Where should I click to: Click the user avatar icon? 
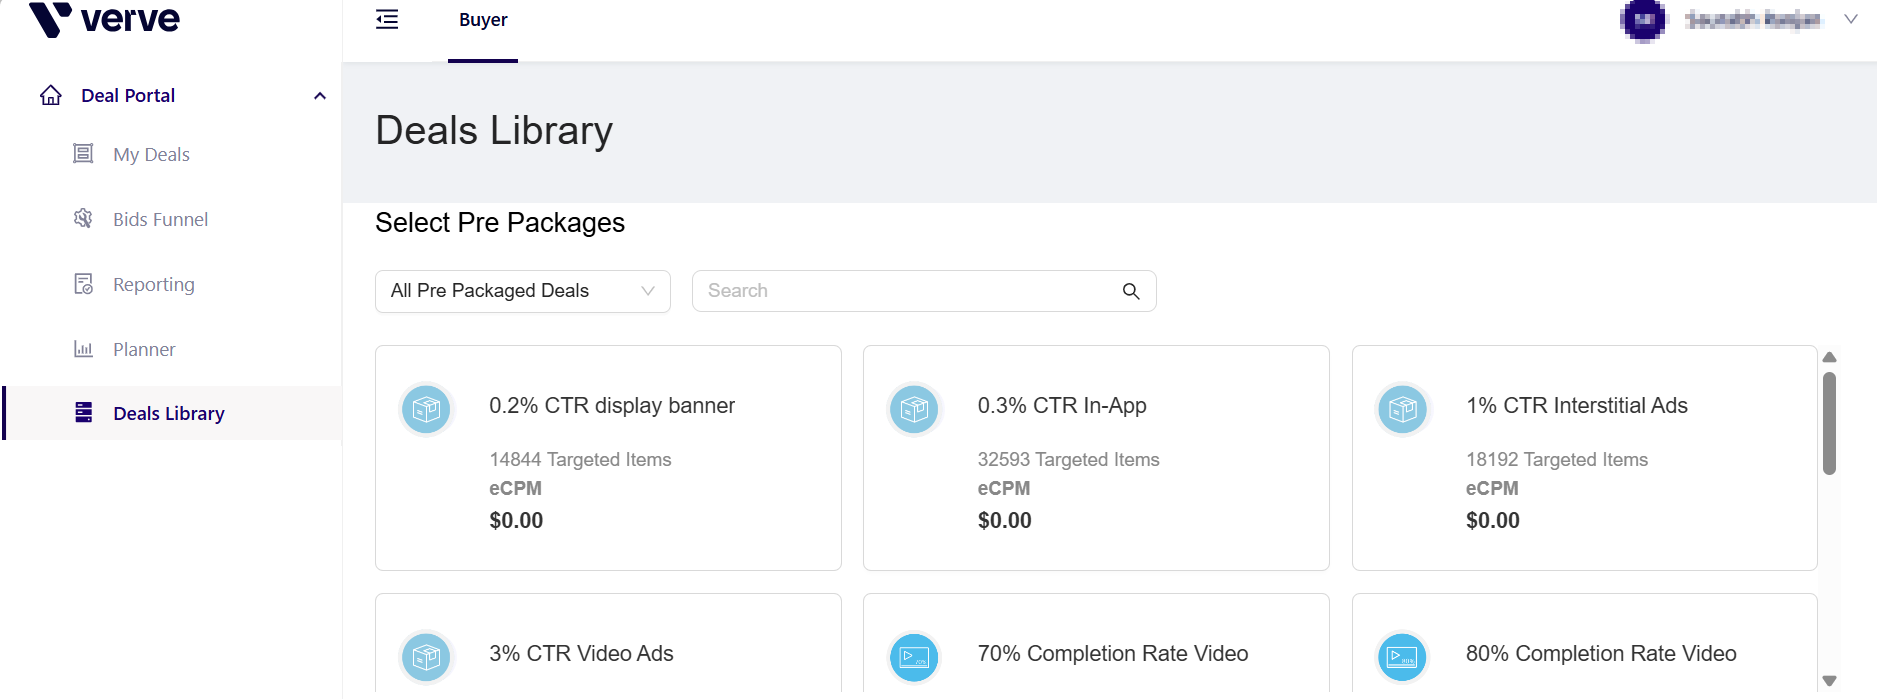[1643, 20]
